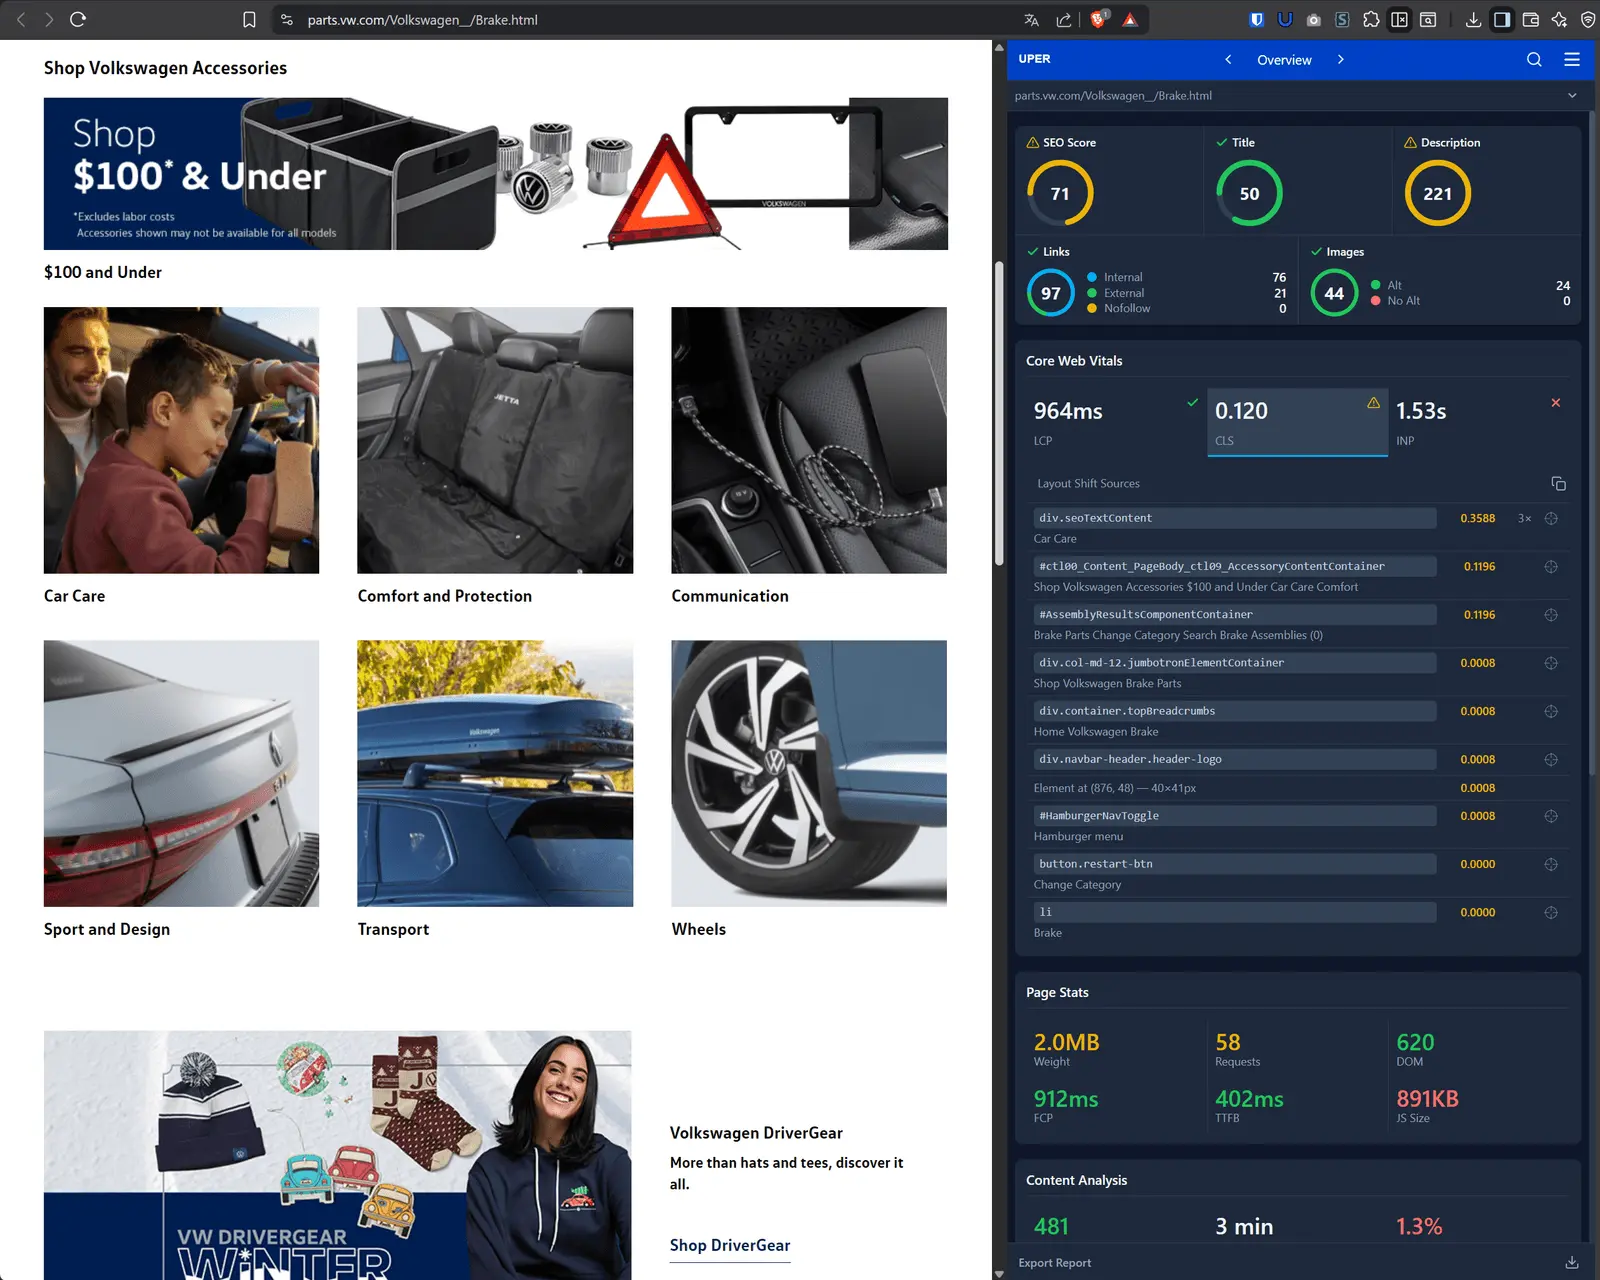
Task: Click the SEO Score 71 gauge
Action: pos(1060,193)
